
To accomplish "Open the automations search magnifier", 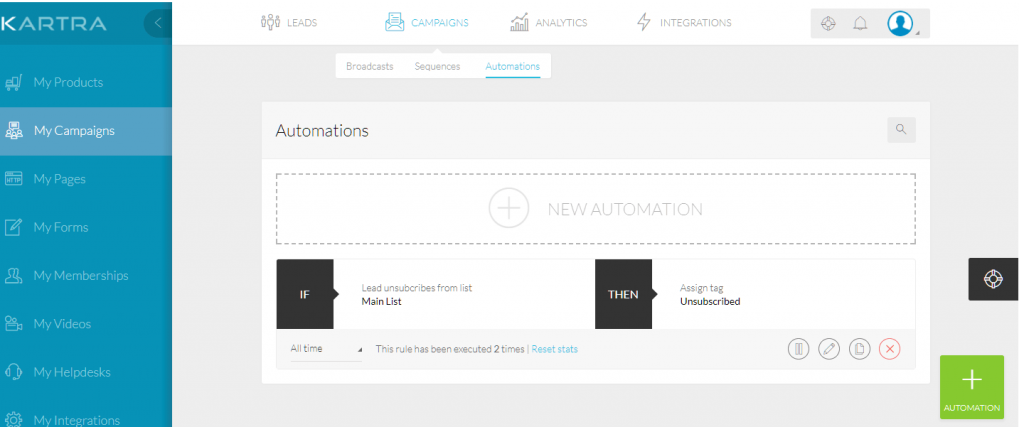I will pyautogui.click(x=901, y=129).
